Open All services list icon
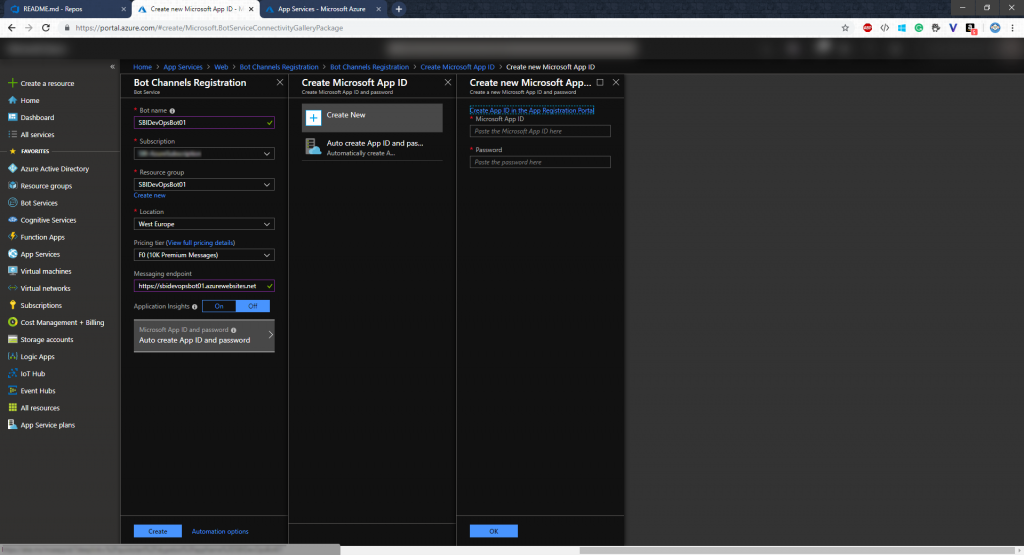The height and width of the screenshot is (555, 1024). [x=12, y=134]
